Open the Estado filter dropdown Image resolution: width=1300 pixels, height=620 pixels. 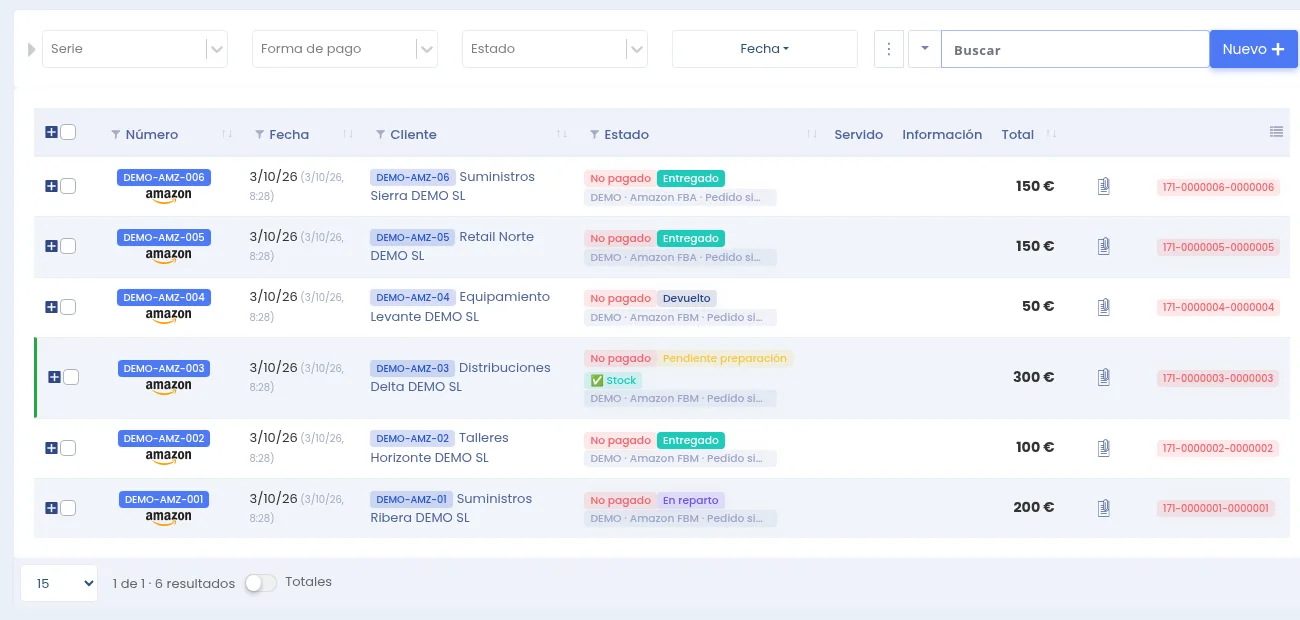point(555,49)
